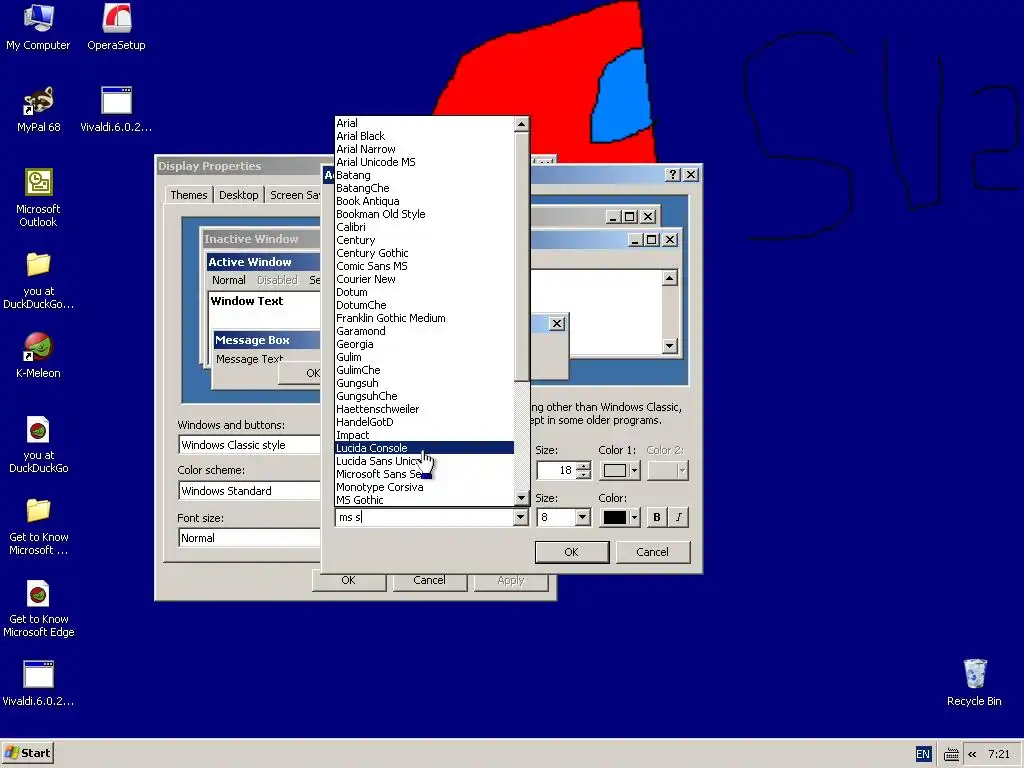The image size is (1024, 768).
Task: Click font list scroll down arrow
Action: (521, 498)
